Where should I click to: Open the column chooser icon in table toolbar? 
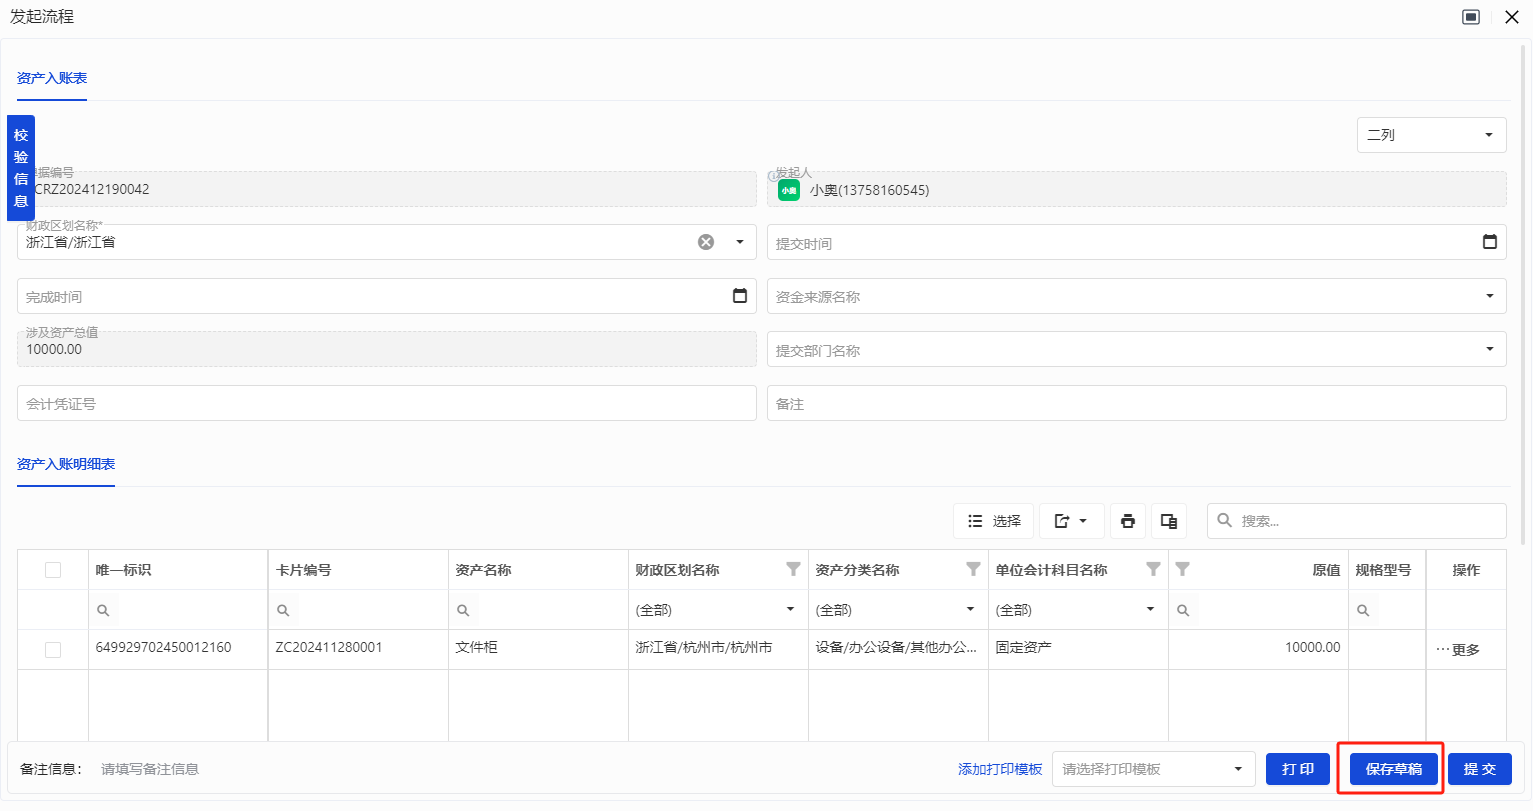click(1168, 521)
